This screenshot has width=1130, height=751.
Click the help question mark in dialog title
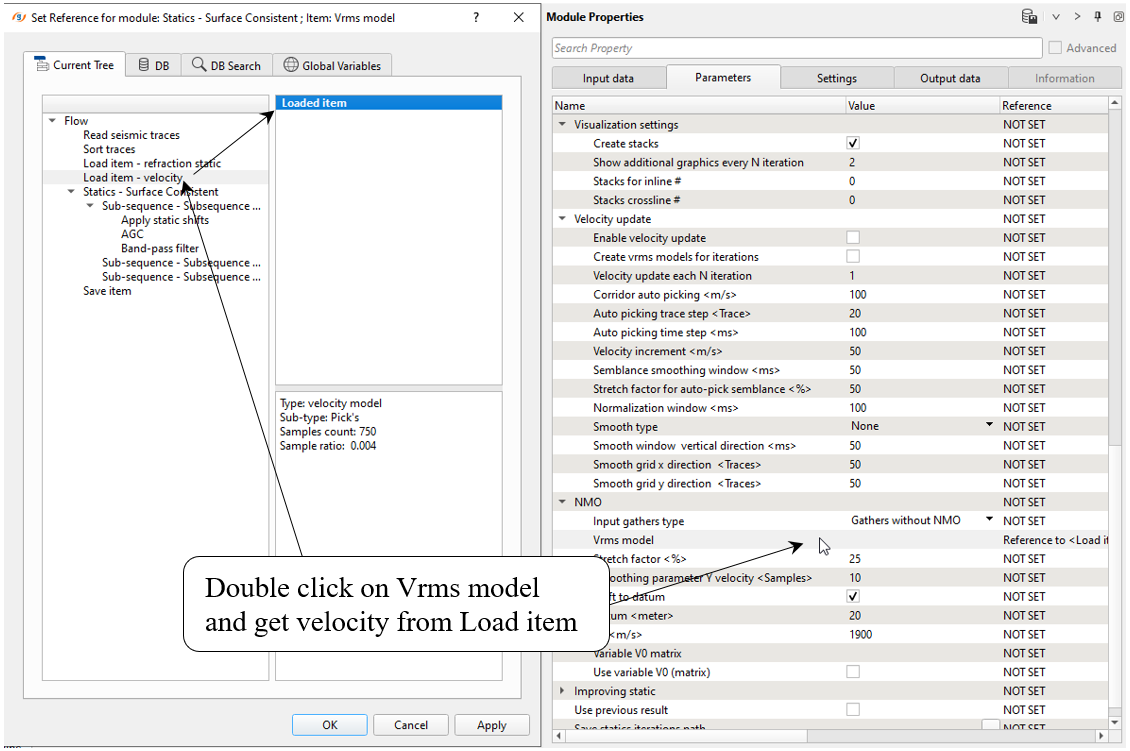coord(475,17)
